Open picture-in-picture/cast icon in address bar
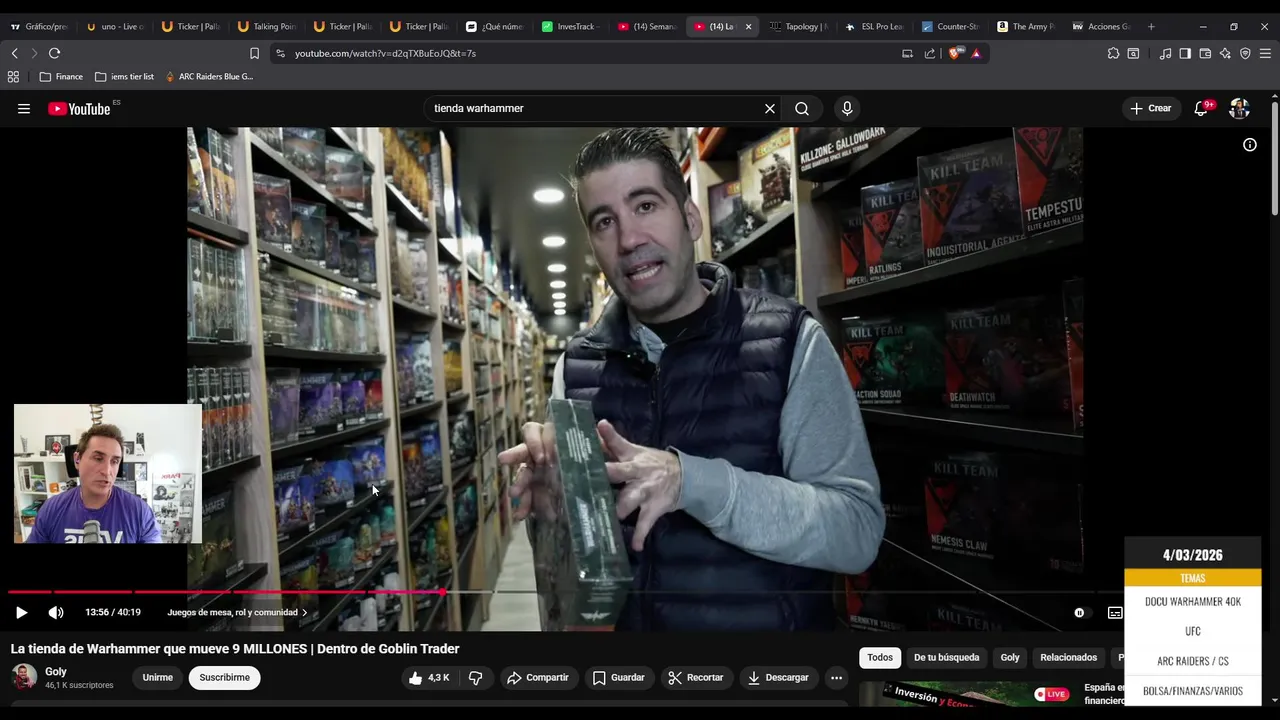The width and height of the screenshot is (1280, 720). 907,53
